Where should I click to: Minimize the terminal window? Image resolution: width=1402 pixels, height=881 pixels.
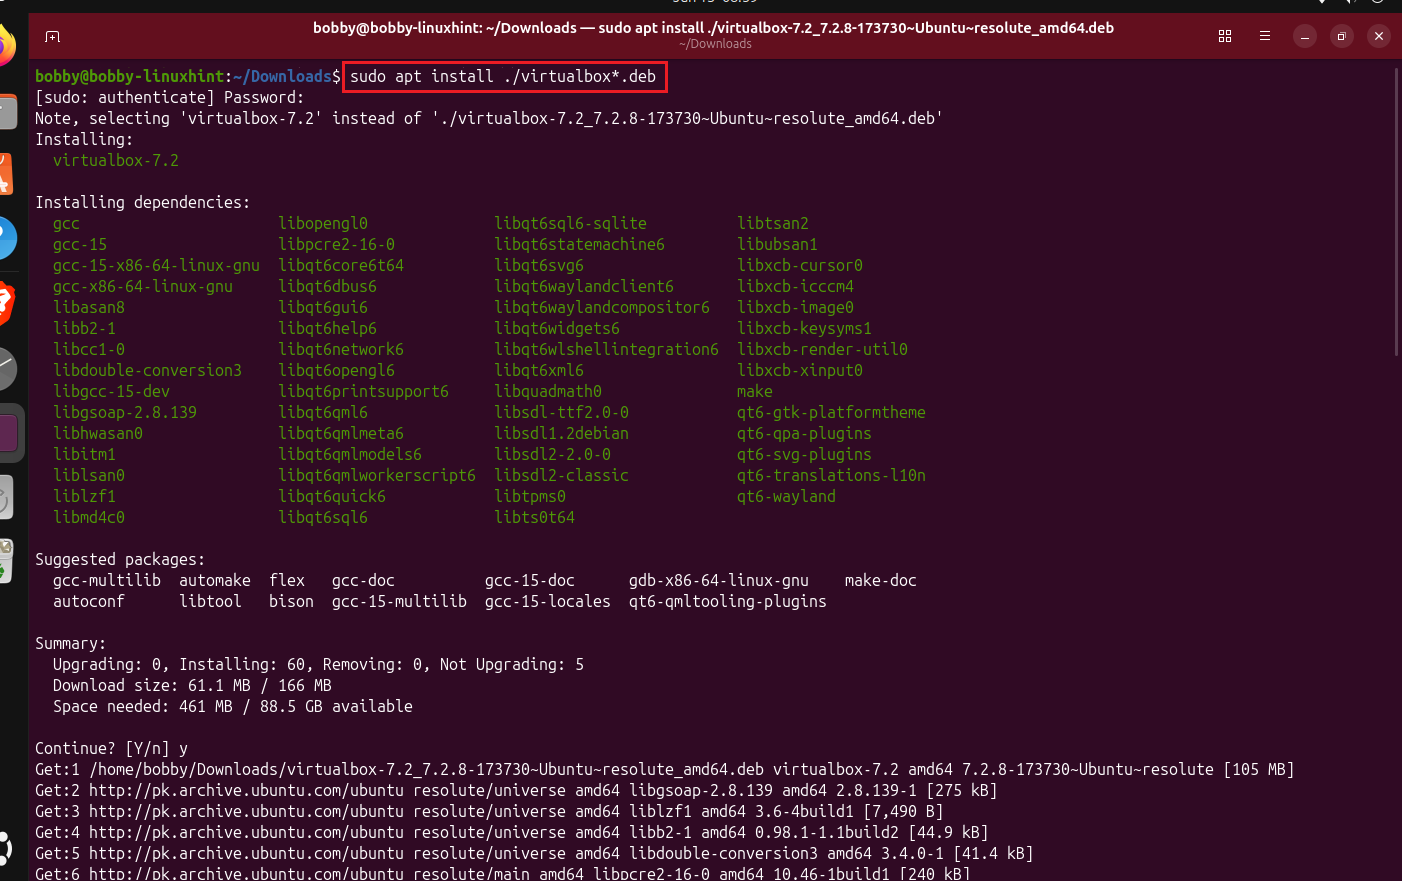[1305, 36]
